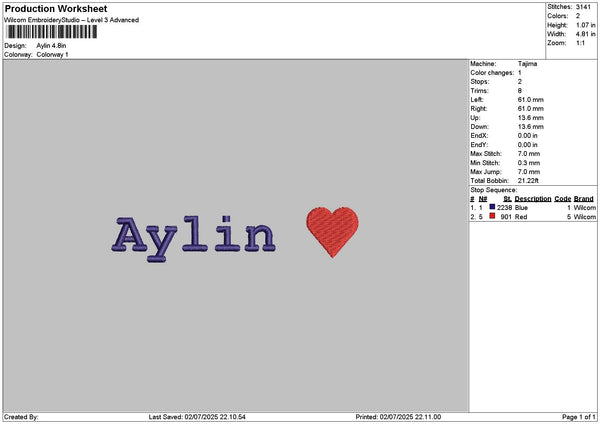Viewport: 600px width, 424px height.
Task: Click the Max Jump value 7.0 mm
Action: (x=529, y=172)
